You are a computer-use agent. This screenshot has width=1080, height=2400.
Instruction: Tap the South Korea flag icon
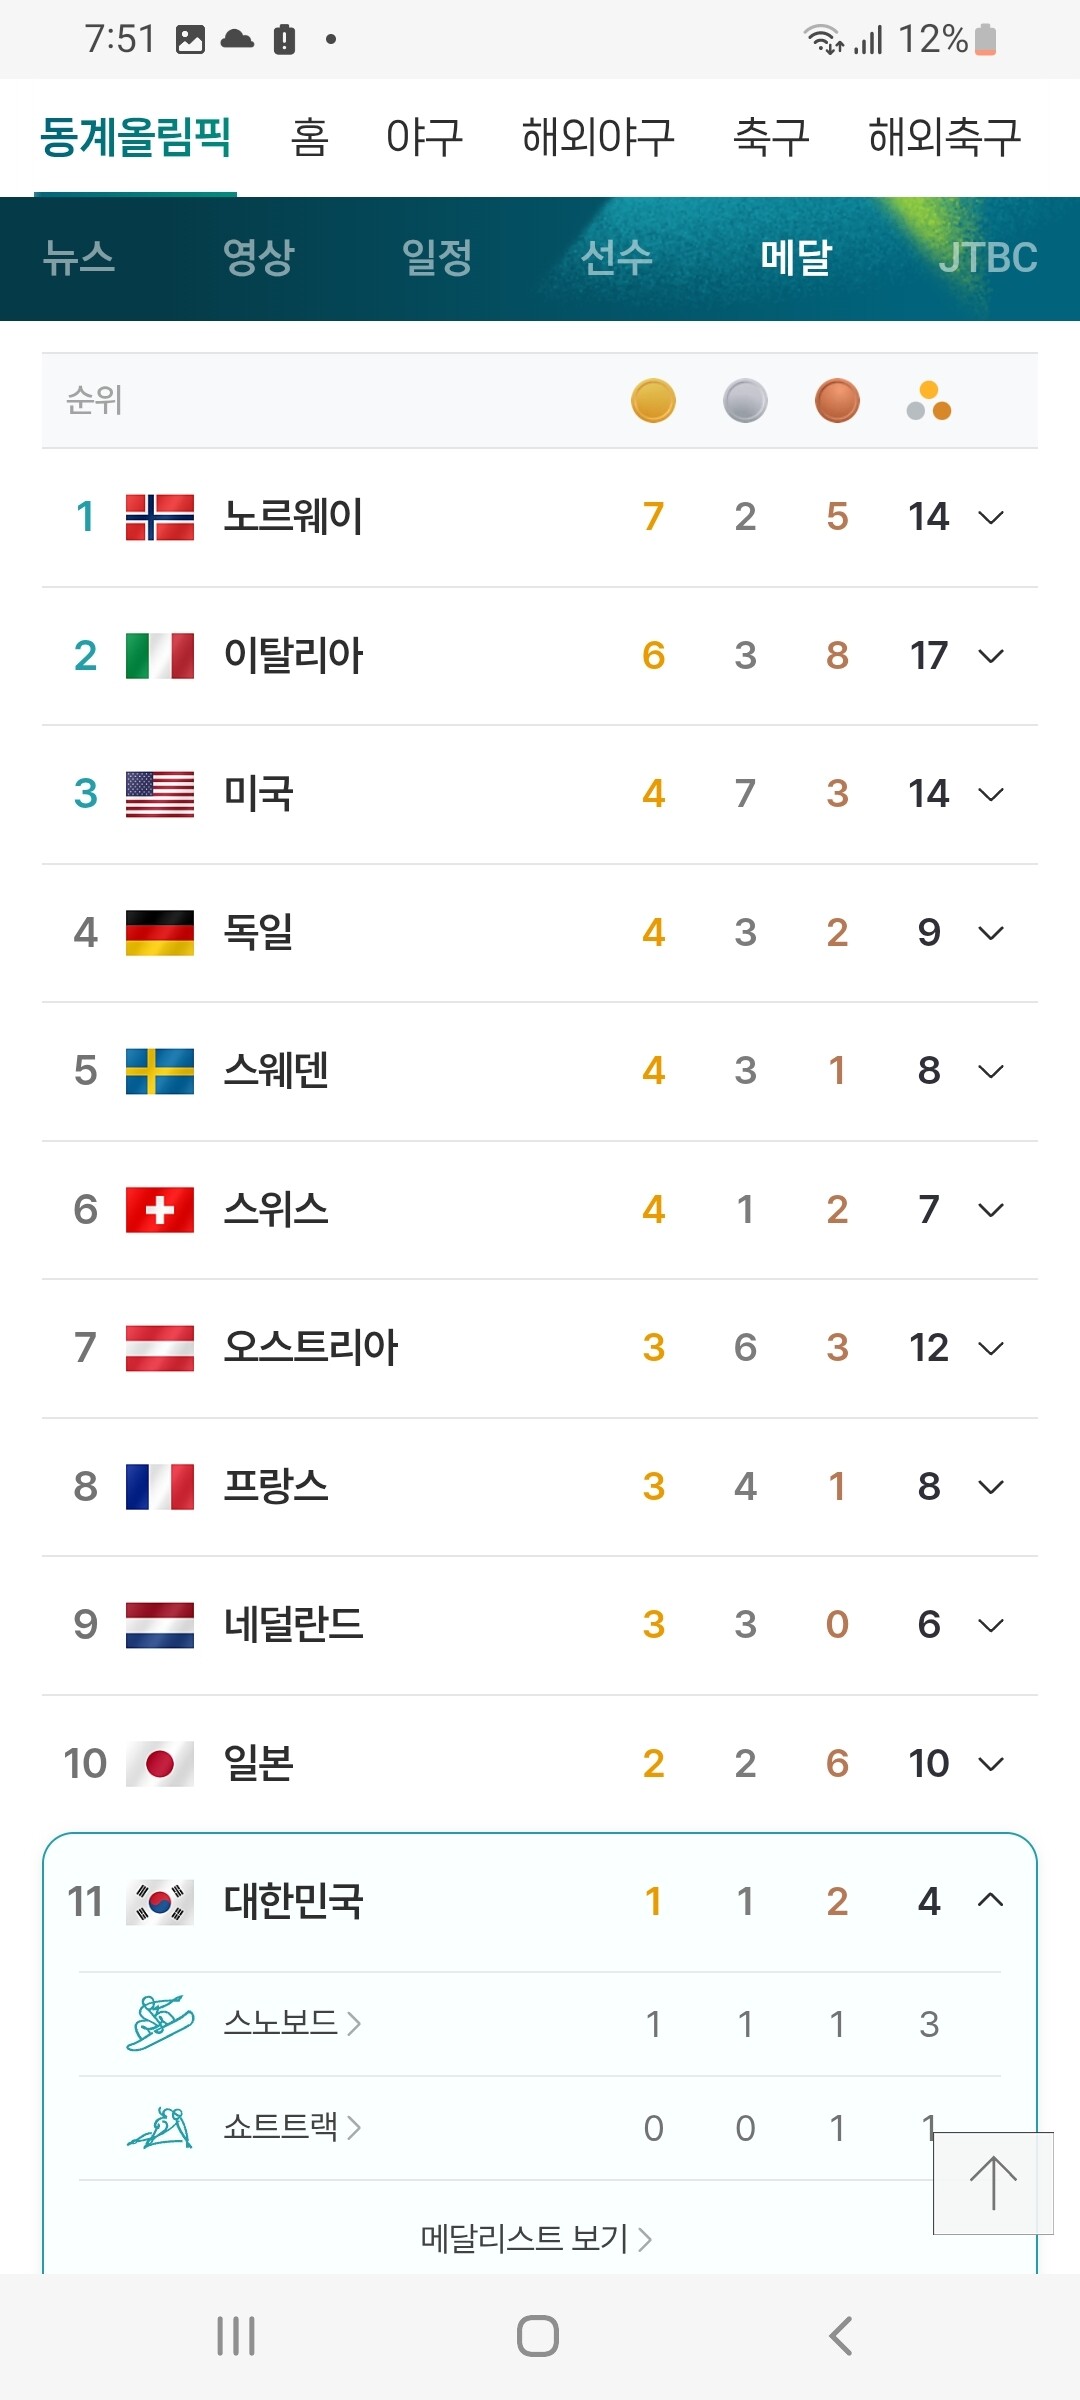tap(160, 1901)
